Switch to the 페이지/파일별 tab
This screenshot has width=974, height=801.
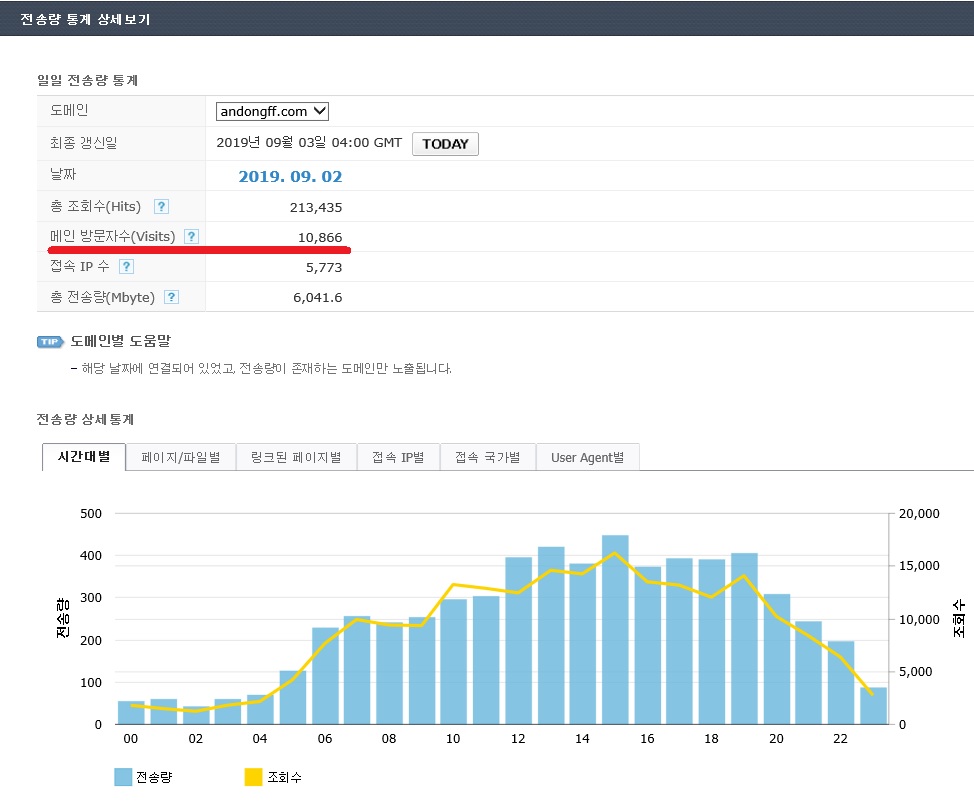[180, 457]
